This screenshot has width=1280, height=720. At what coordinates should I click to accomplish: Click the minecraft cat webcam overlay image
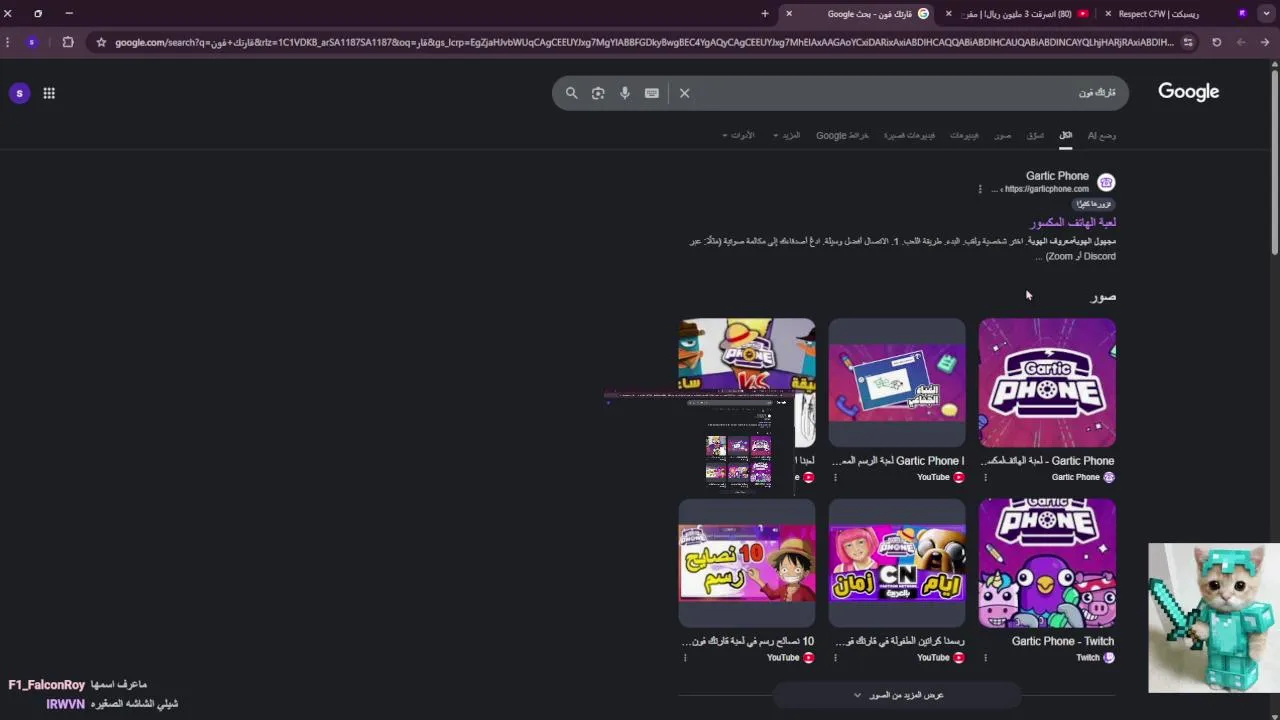[1214, 618]
